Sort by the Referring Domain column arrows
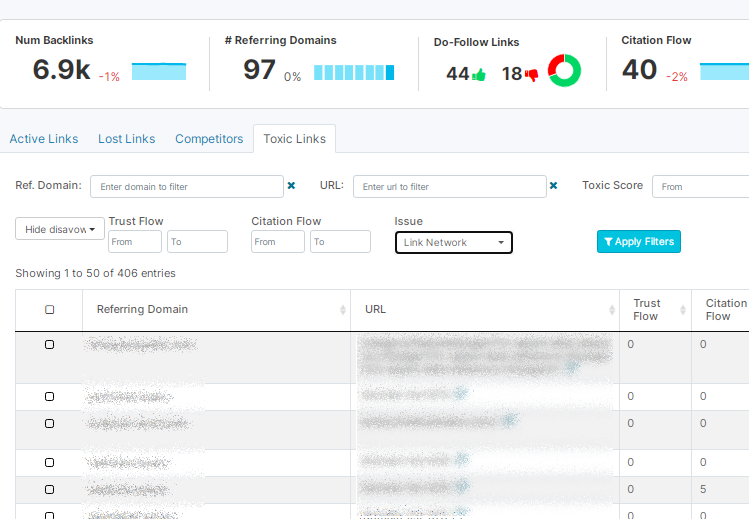The image size is (749, 519). click(342, 310)
